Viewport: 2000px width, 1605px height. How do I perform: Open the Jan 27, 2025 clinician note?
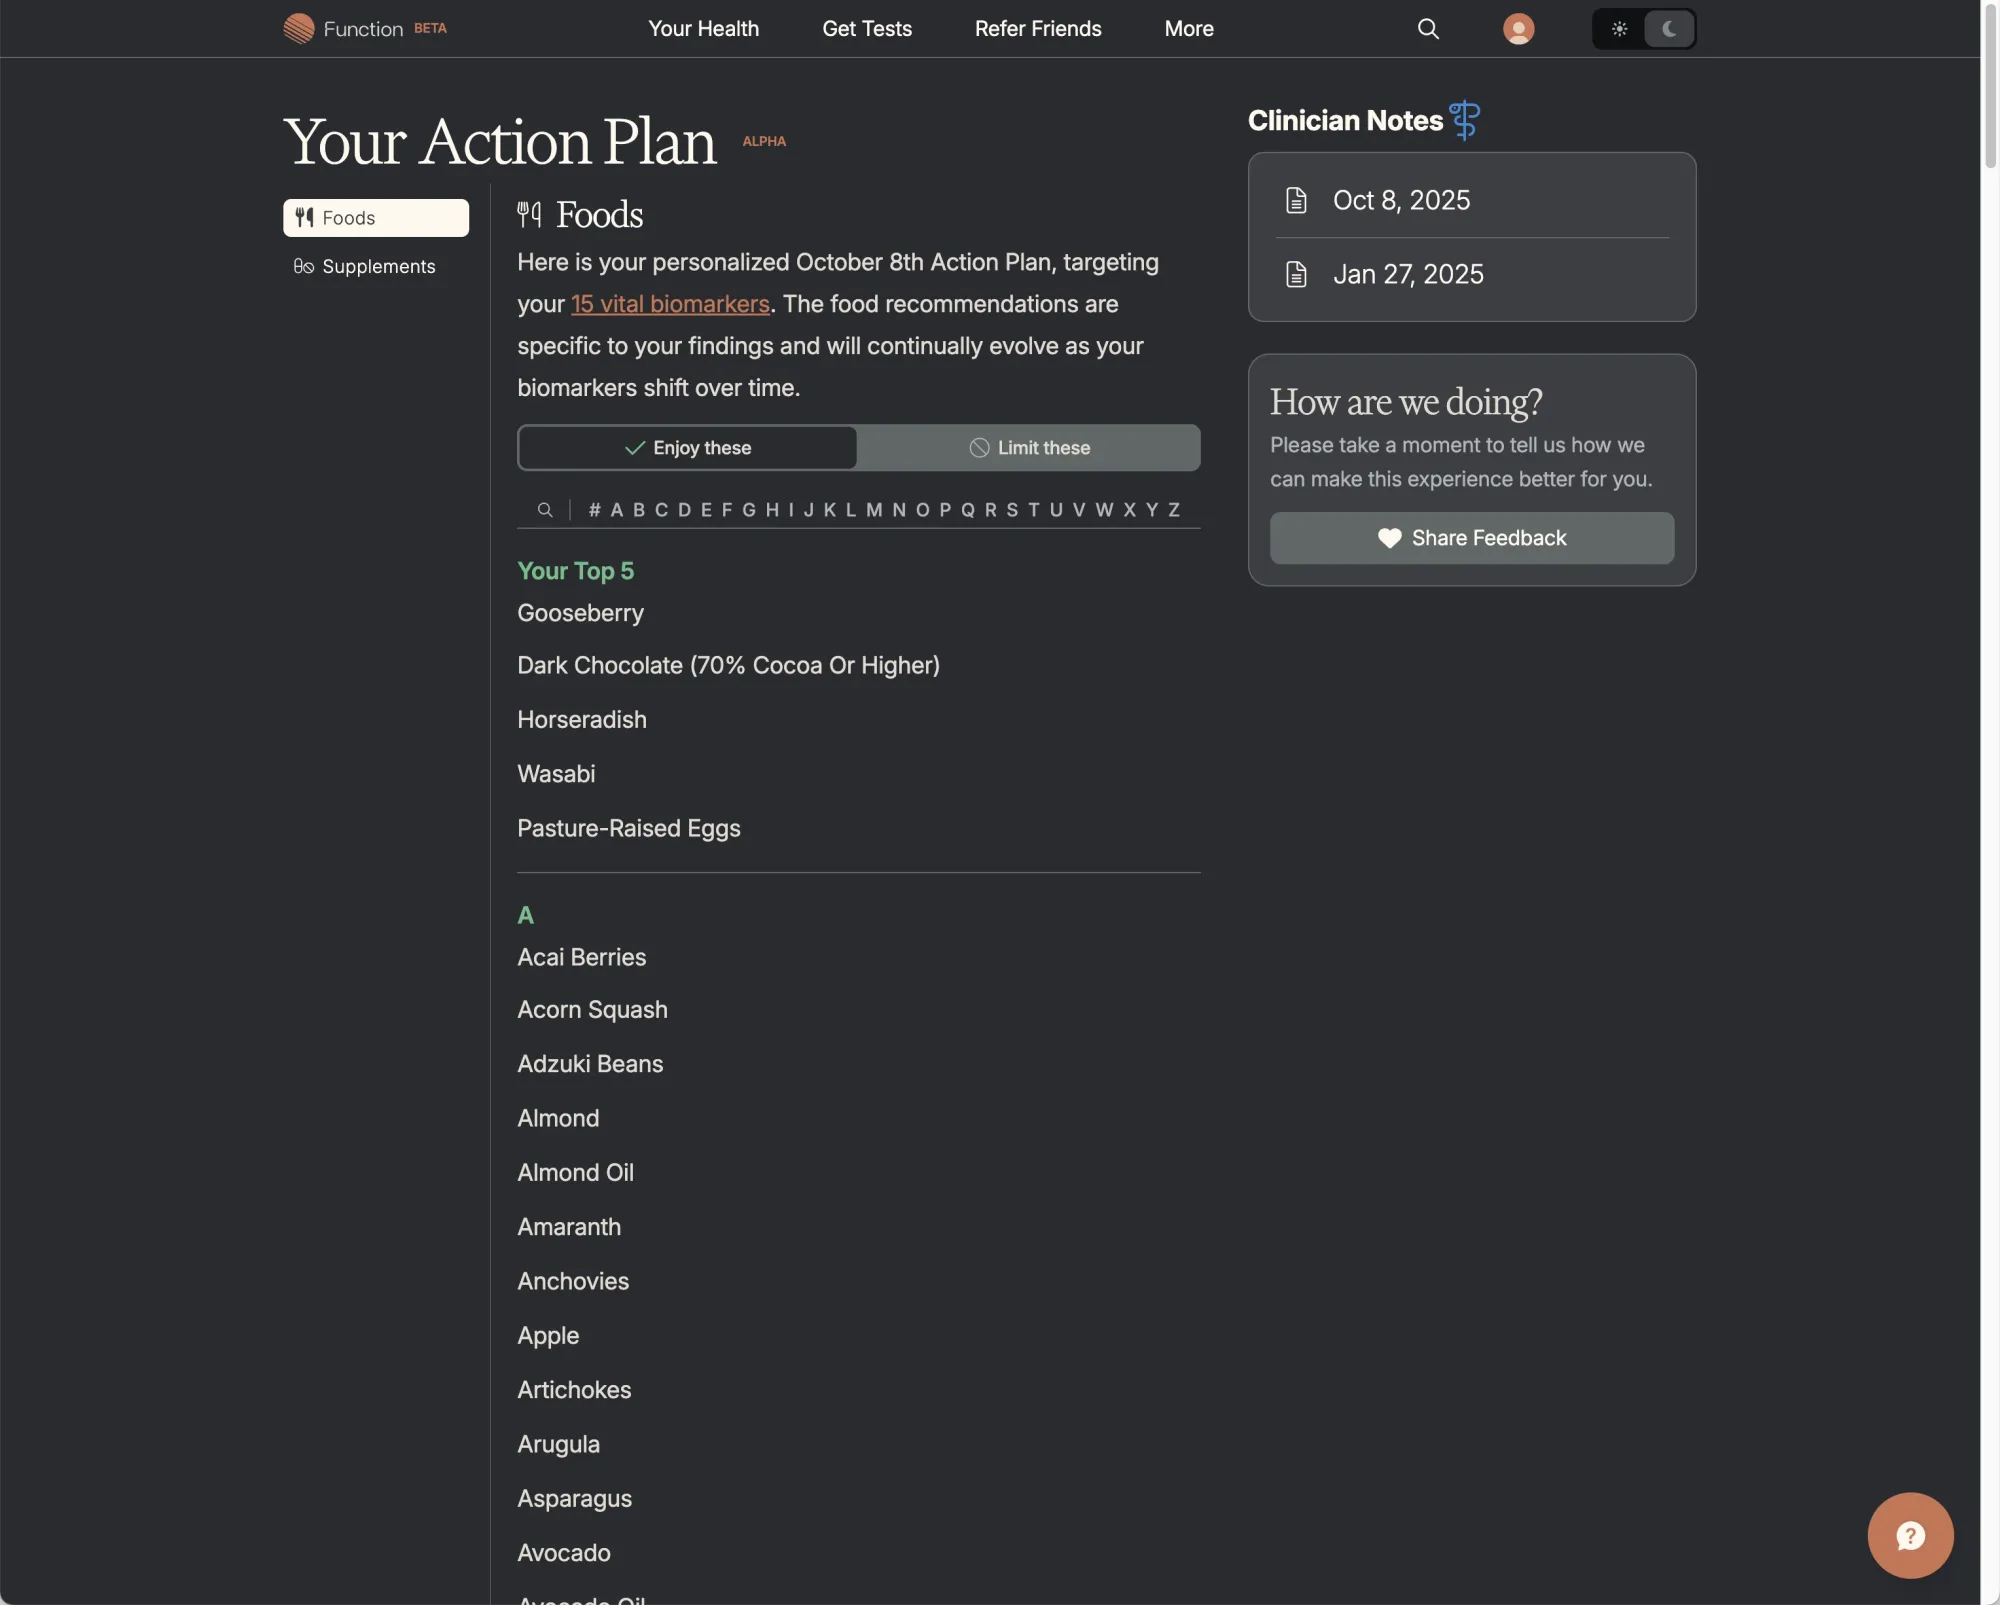click(x=1407, y=274)
